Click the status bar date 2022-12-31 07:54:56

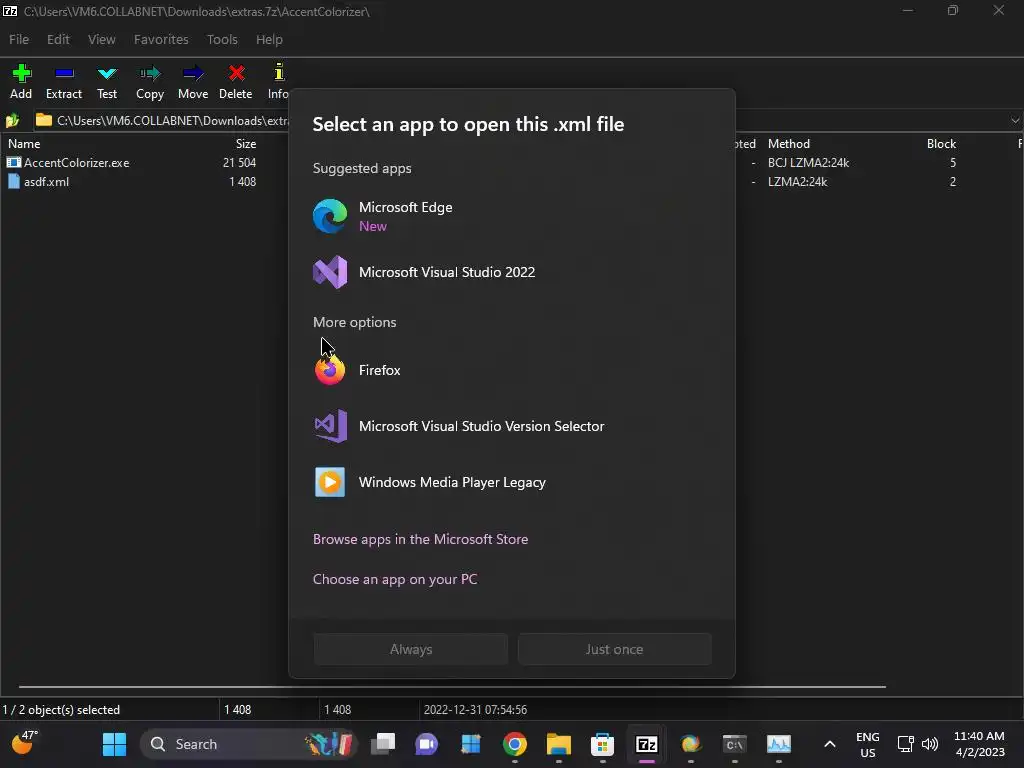[475, 709]
